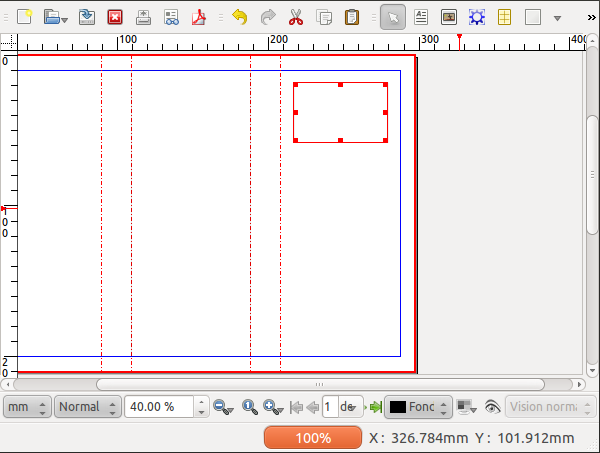Choose the Insert Text Frame tool
This screenshot has height=453, width=600.
(421, 17)
